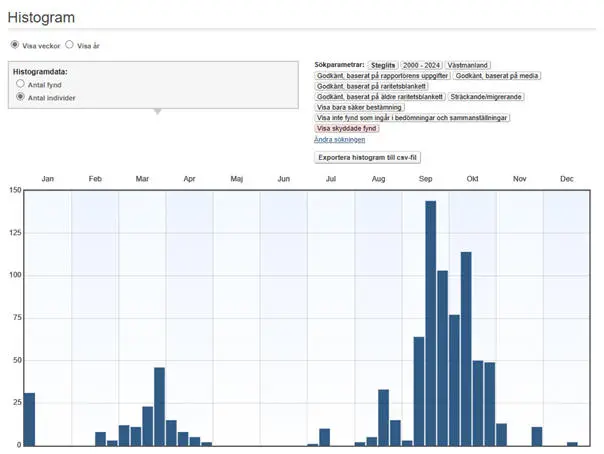Click the 'Steglits' search parameter tag
This screenshot has width=604, height=454.
coord(383,65)
